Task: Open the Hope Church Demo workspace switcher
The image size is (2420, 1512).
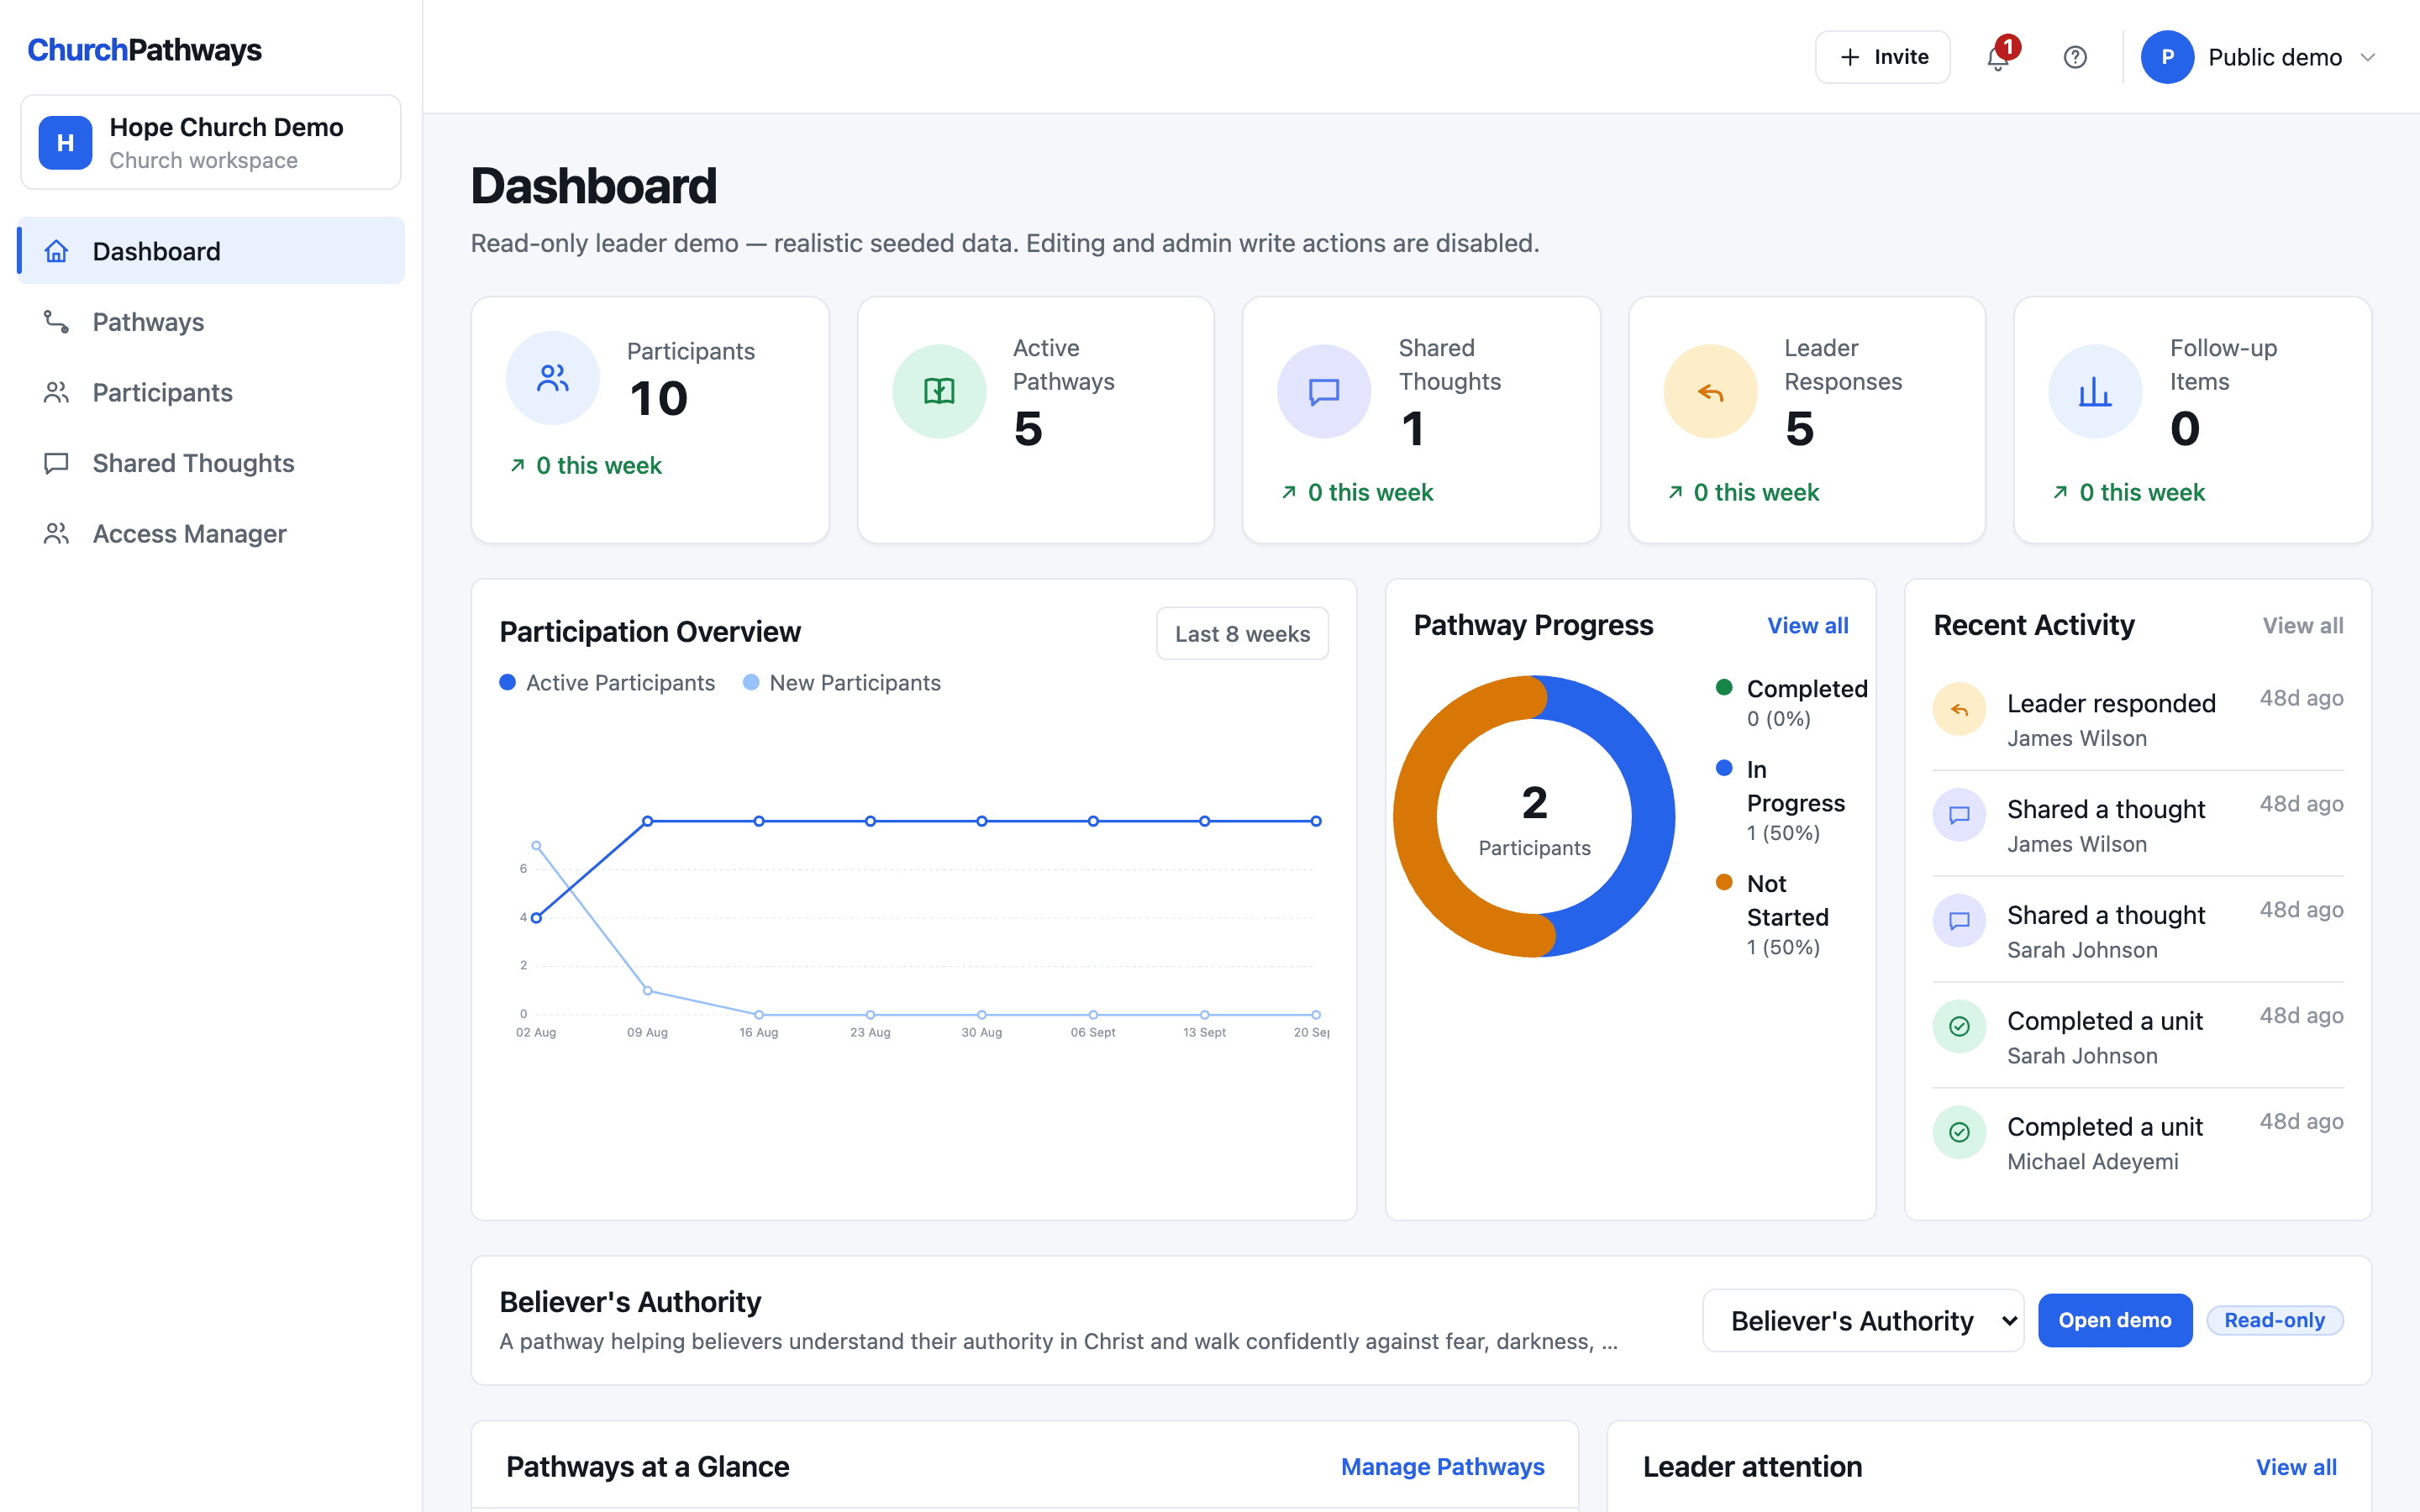Action: [211, 142]
